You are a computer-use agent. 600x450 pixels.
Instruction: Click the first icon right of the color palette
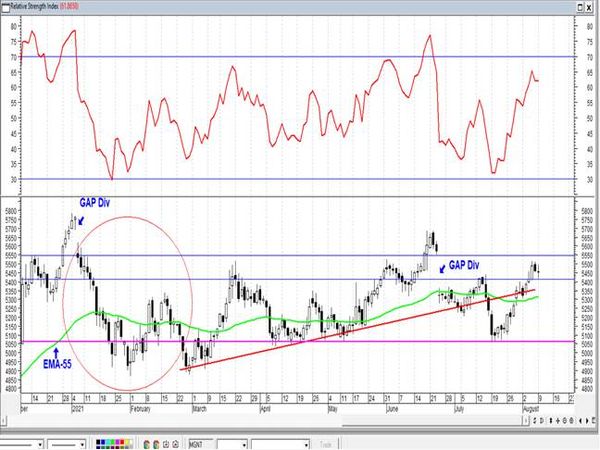[x=147, y=444]
